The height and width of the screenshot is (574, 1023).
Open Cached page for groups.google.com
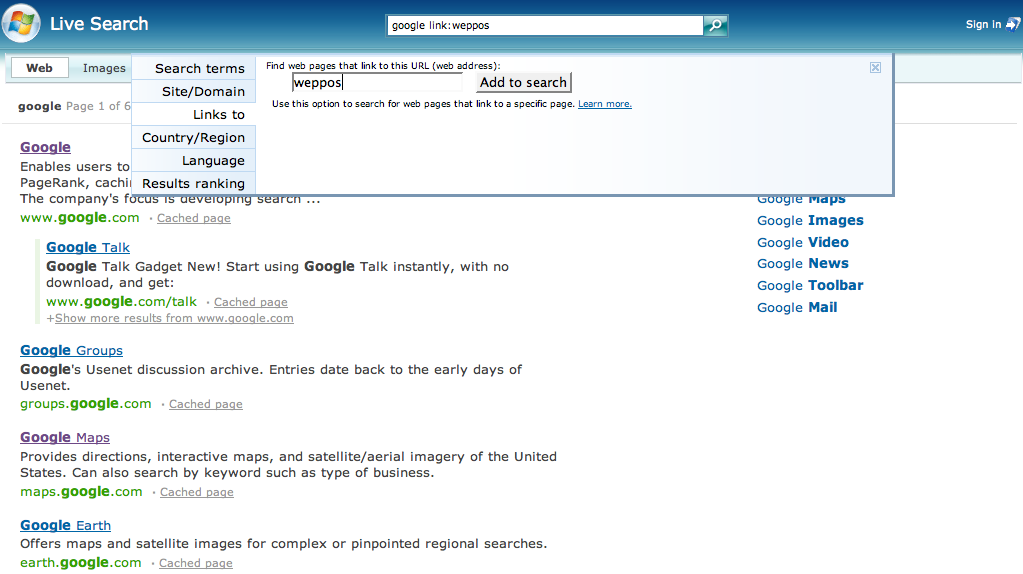pyautogui.click(x=206, y=404)
